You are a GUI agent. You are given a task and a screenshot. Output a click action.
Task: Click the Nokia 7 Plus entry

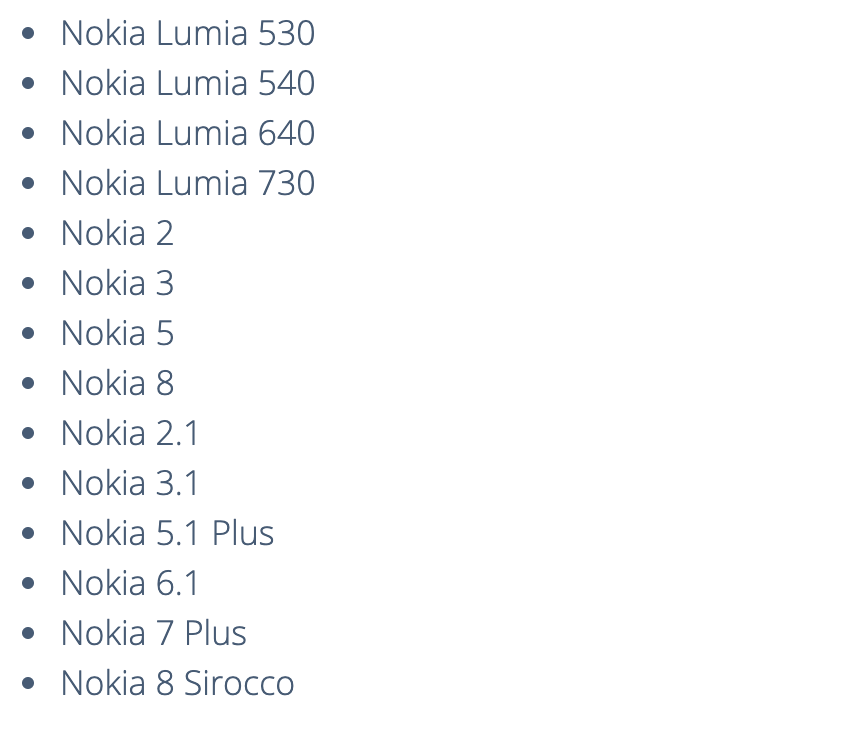154,633
